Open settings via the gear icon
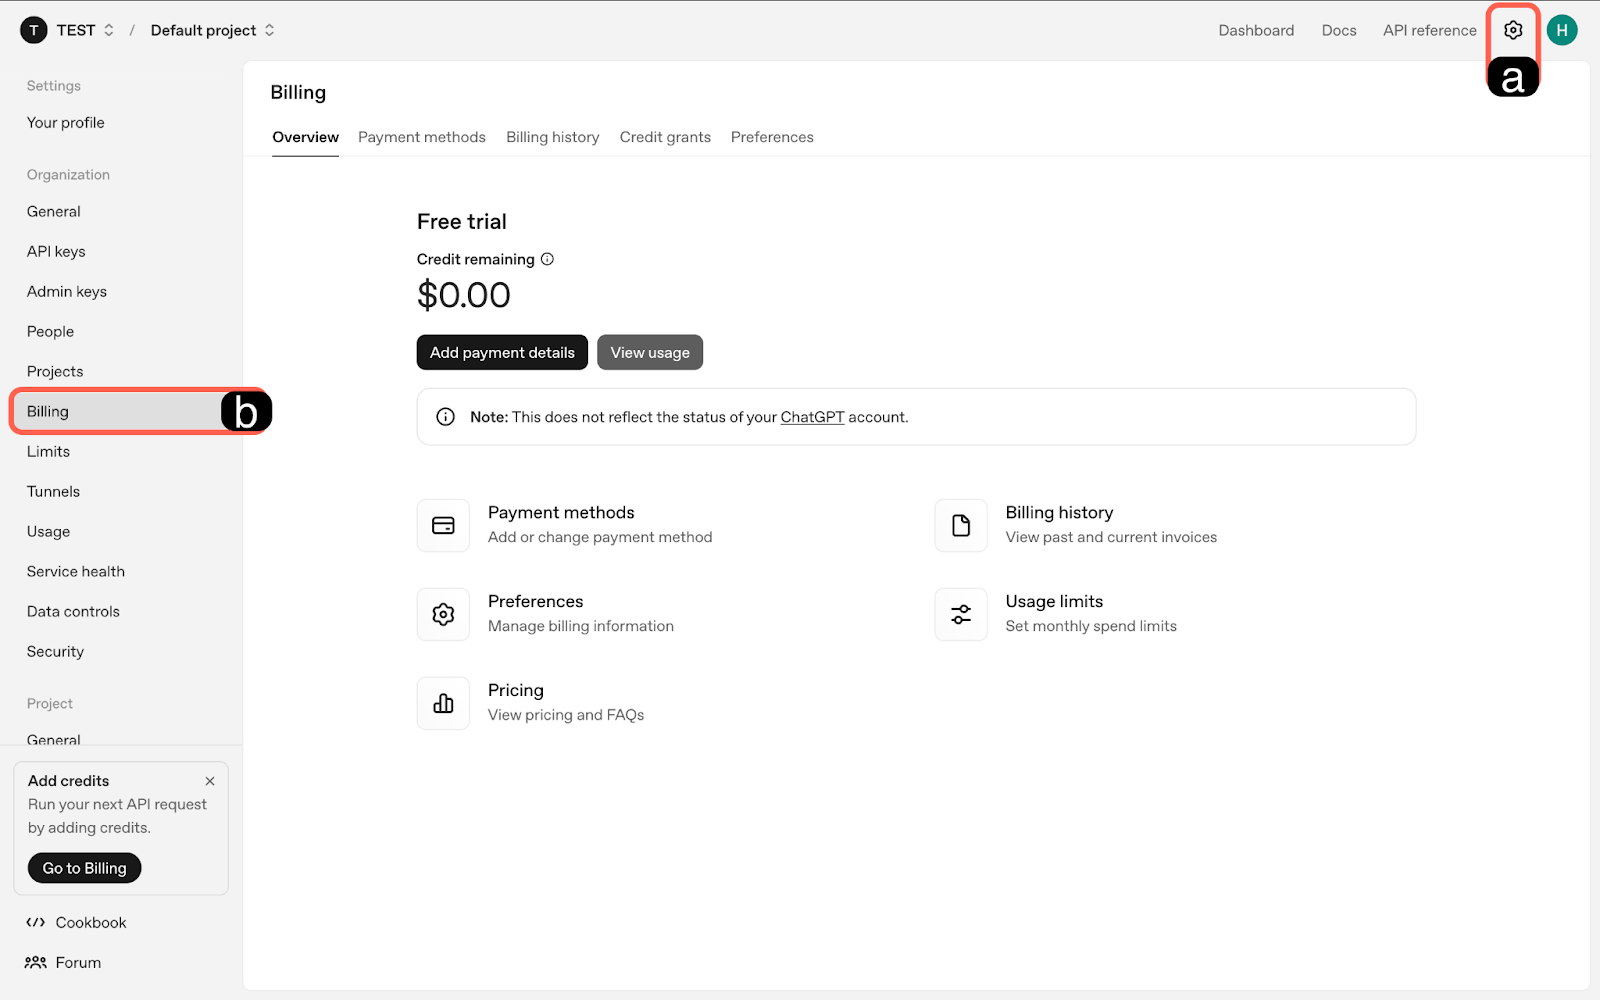The width and height of the screenshot is (1600, 1000). click(x=1513, y=30)
